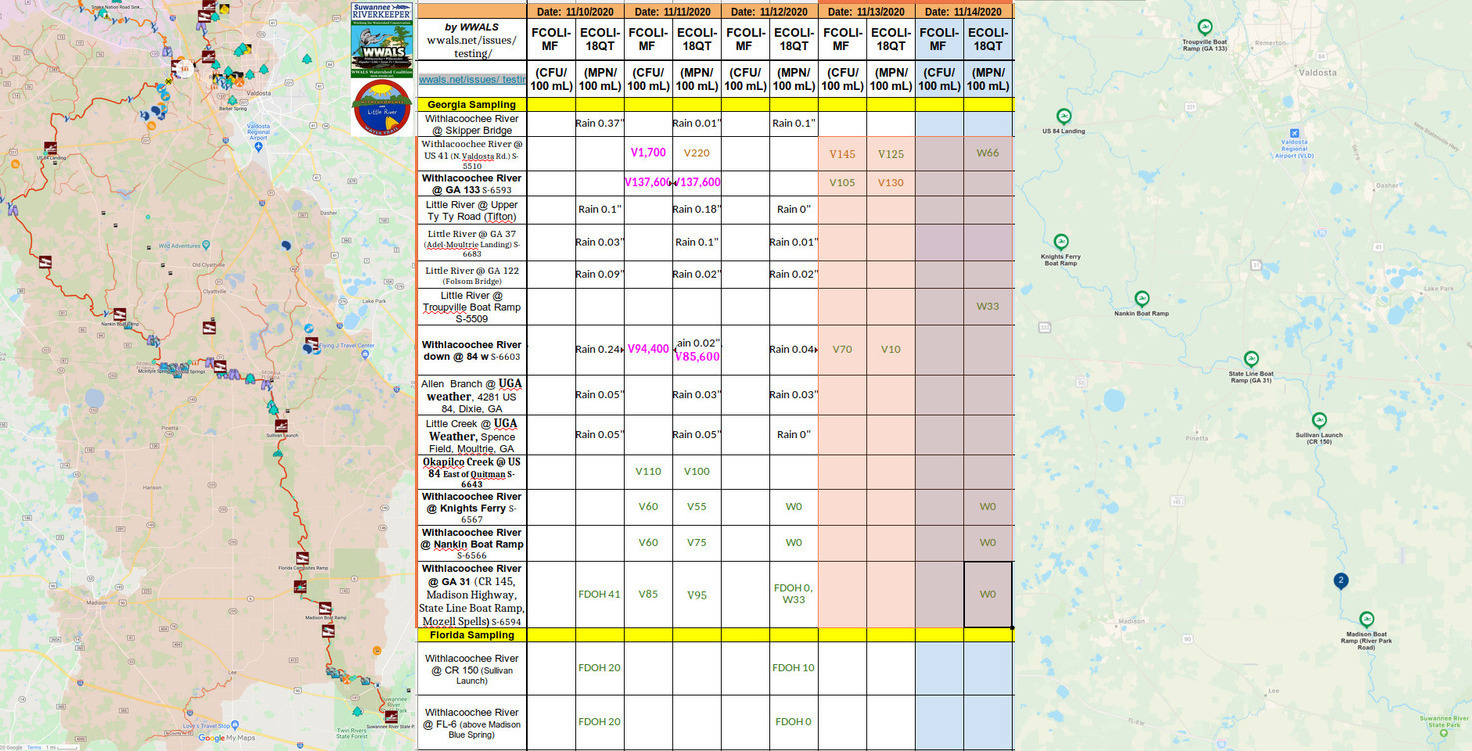Select the W66 cell
This screenshot has height=751, width=1472.
click(x=988, y=153)
